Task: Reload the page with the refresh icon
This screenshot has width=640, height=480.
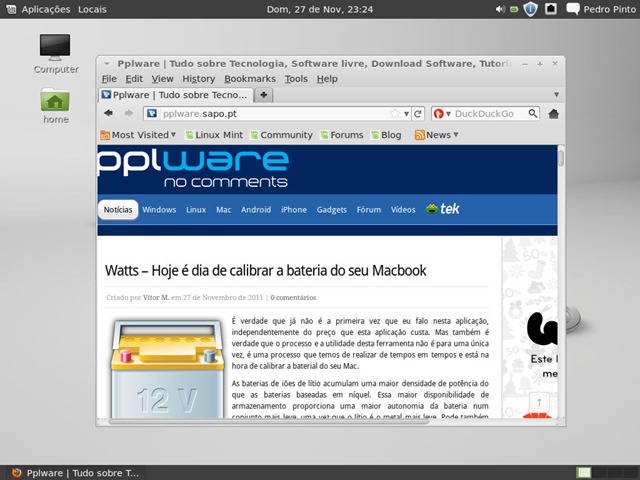Action: 418,114
